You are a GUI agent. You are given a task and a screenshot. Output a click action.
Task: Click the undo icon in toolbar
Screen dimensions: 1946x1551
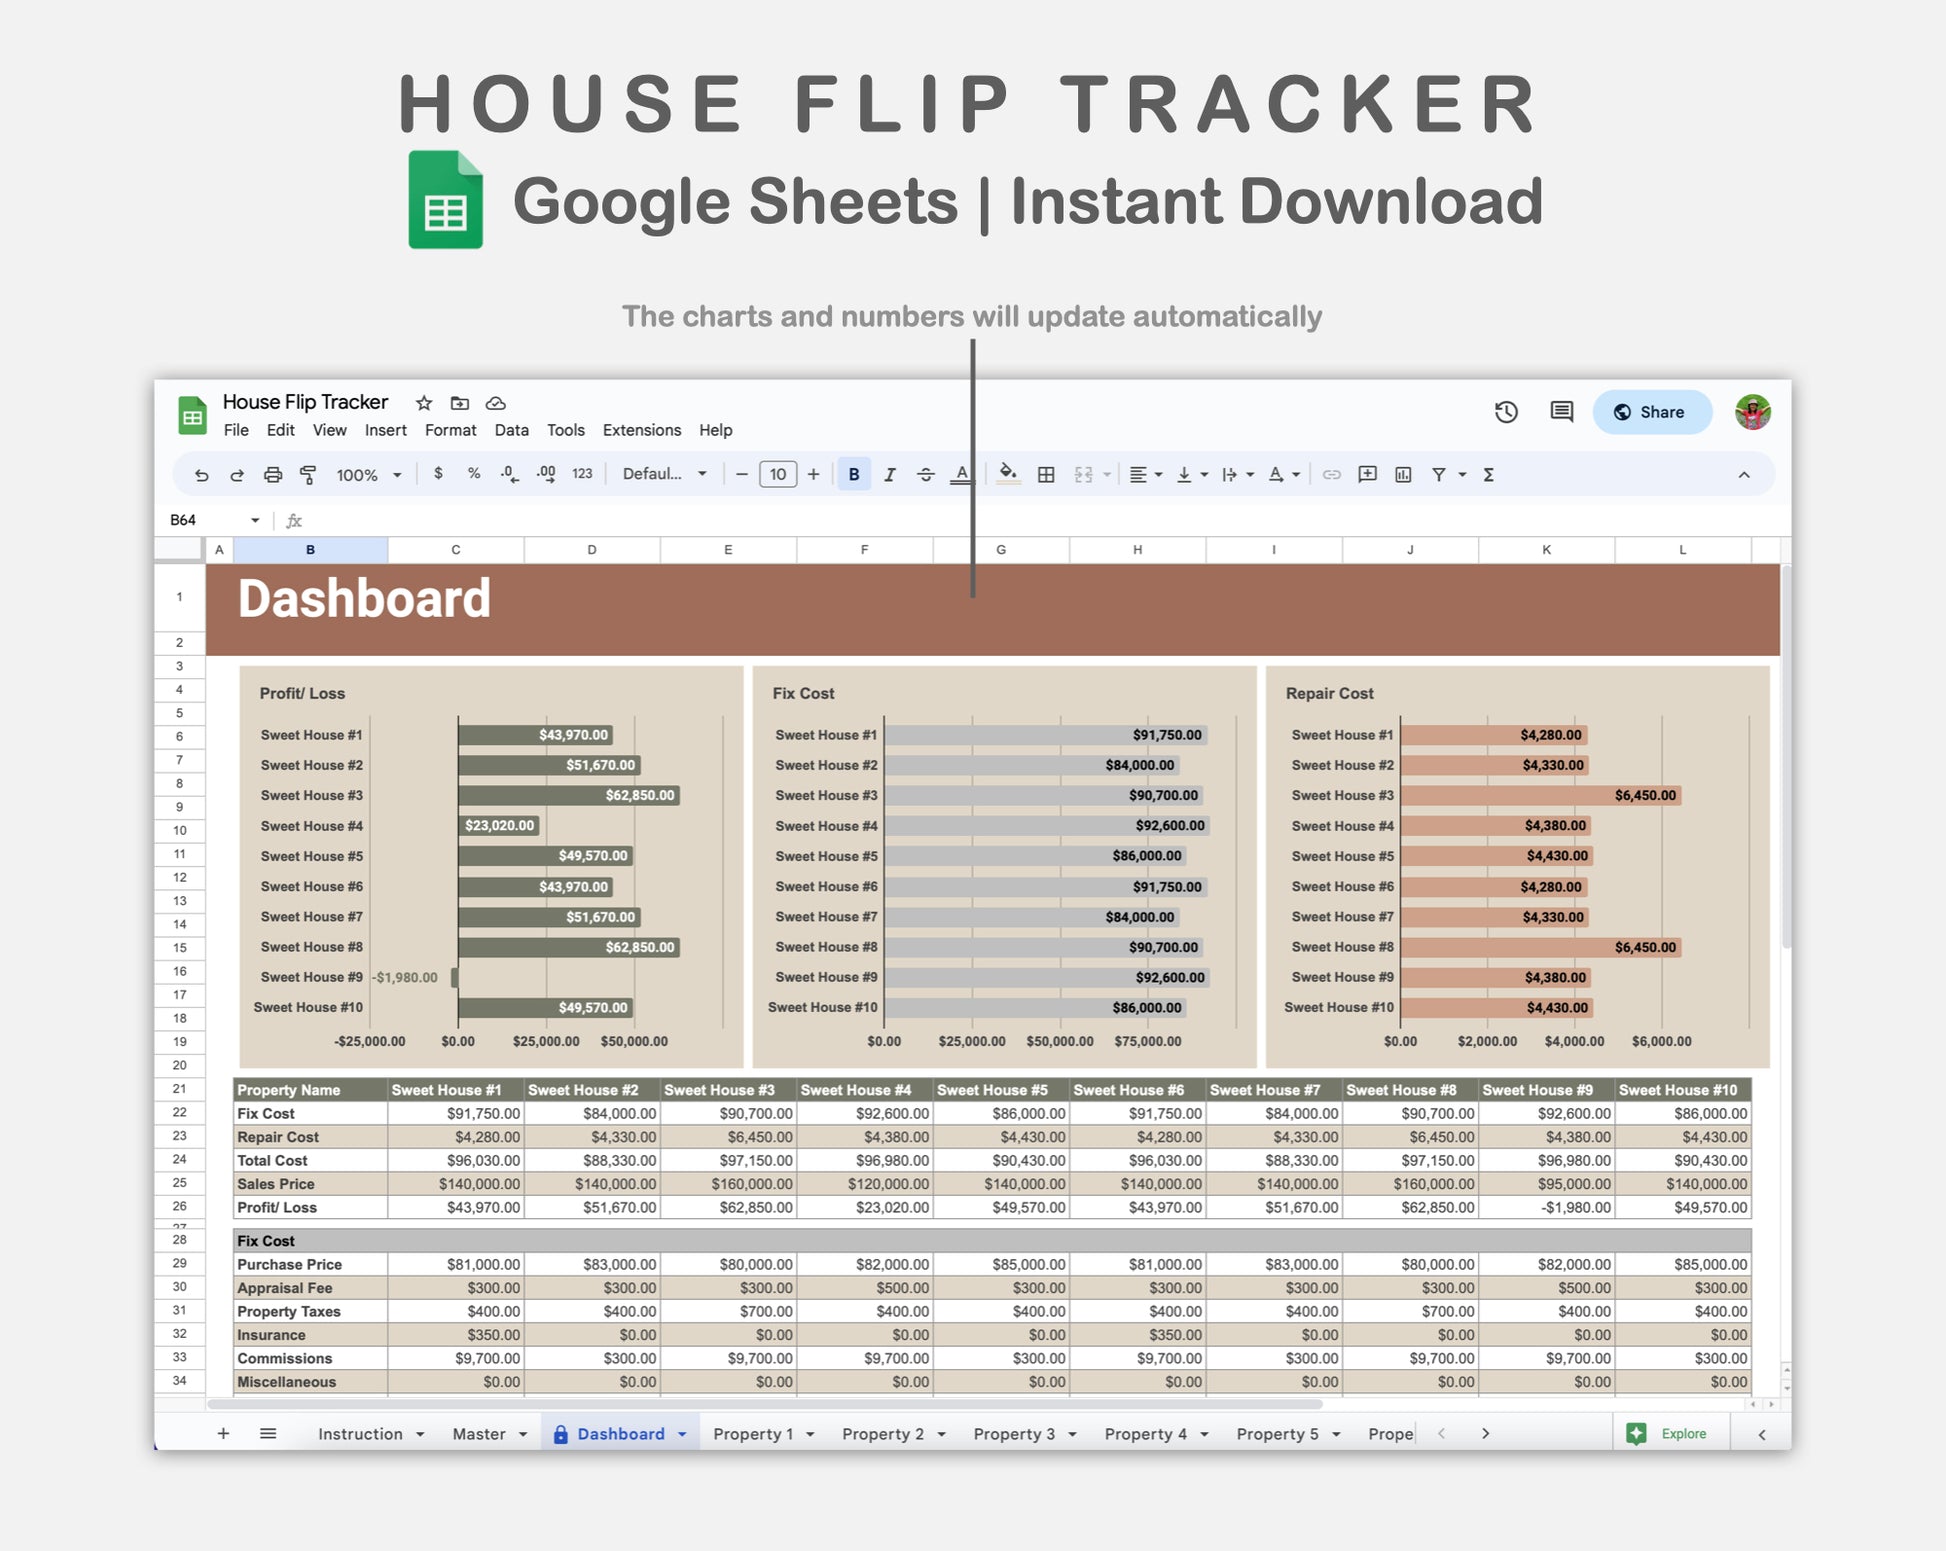tap(201, 475)
